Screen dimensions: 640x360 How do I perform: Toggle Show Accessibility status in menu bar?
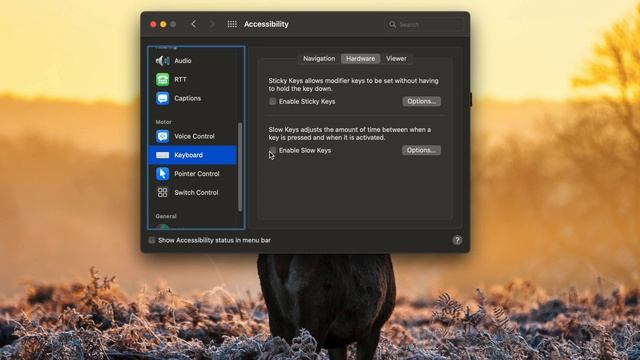coord(152,240)
